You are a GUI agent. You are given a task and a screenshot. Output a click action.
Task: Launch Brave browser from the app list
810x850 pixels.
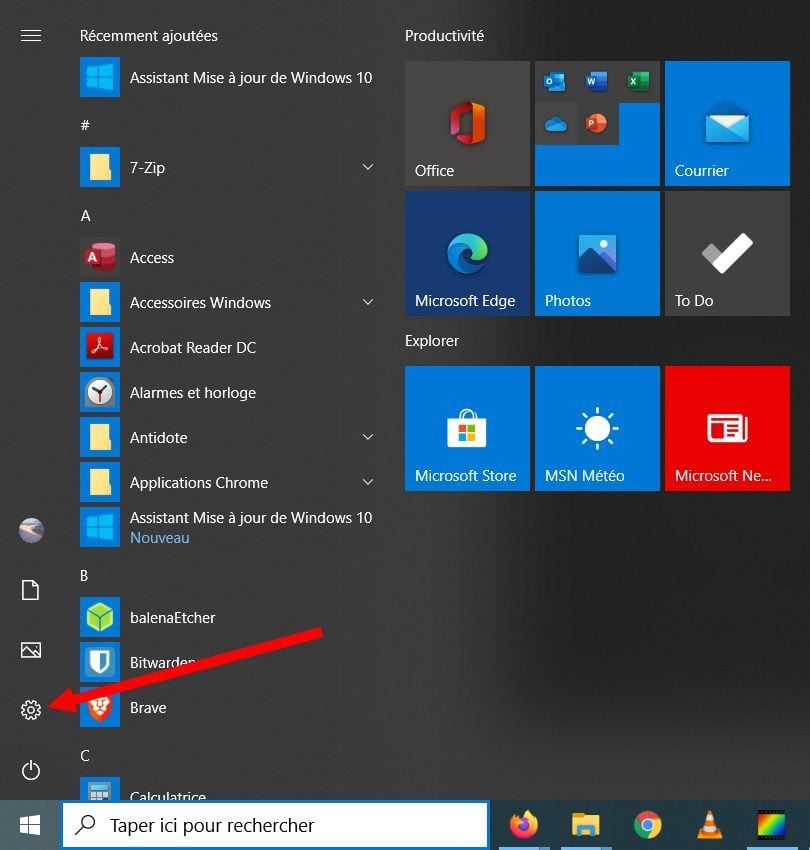point(228,707)
